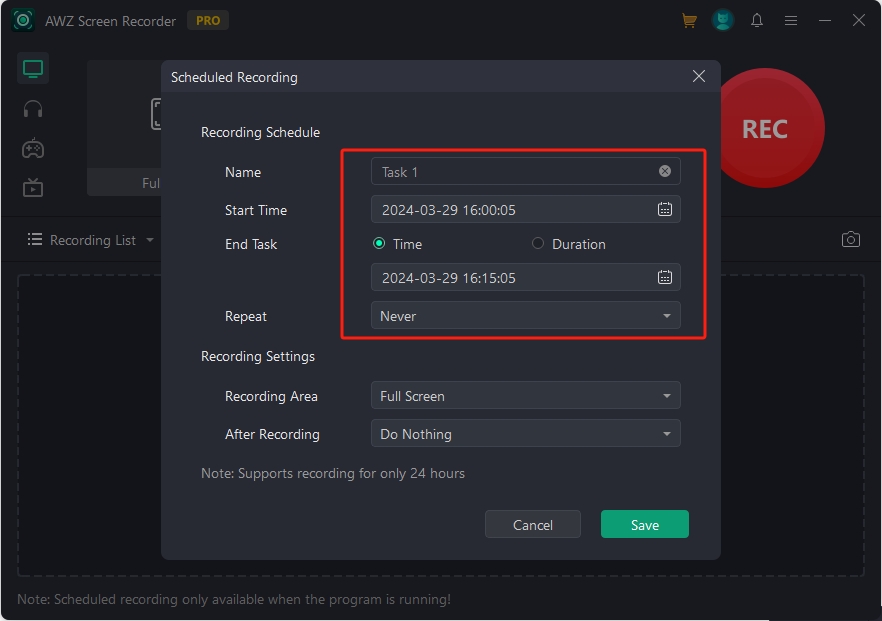Click the Start Time label
Viewport: 882px width, 621px height.
[256, 210]
